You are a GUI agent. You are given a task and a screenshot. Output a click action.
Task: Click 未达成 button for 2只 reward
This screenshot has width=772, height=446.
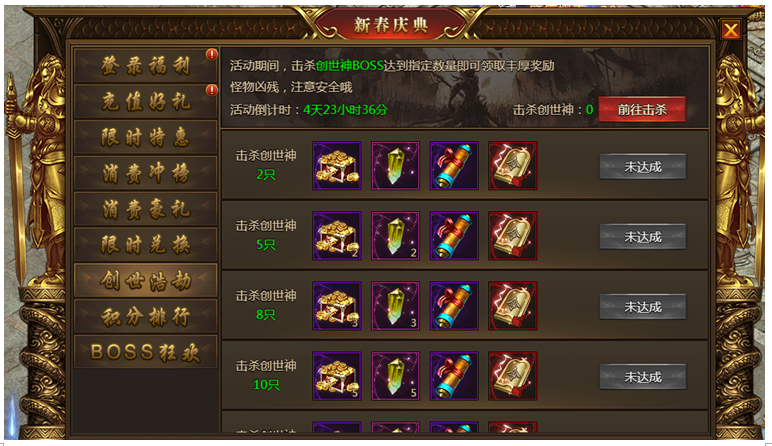(643, 167)
